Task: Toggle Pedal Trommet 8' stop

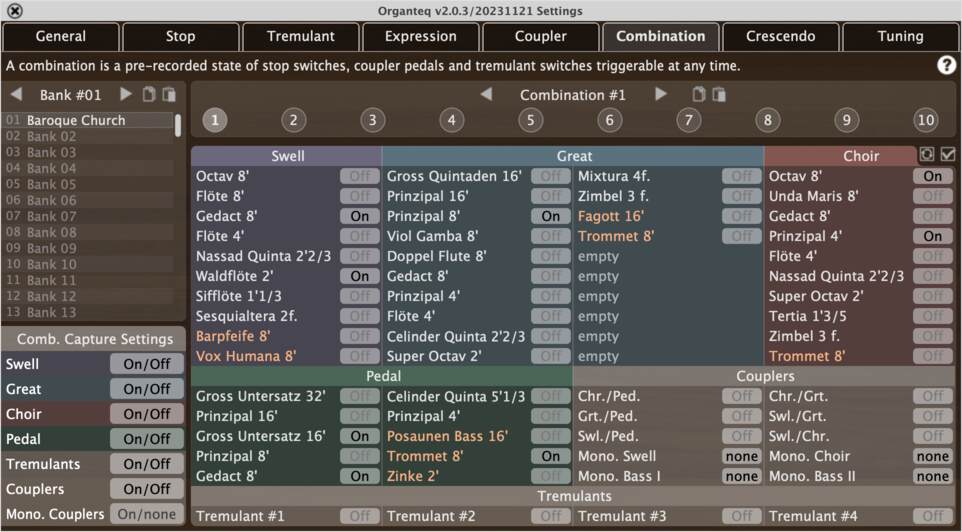Action: click(550, 456)
